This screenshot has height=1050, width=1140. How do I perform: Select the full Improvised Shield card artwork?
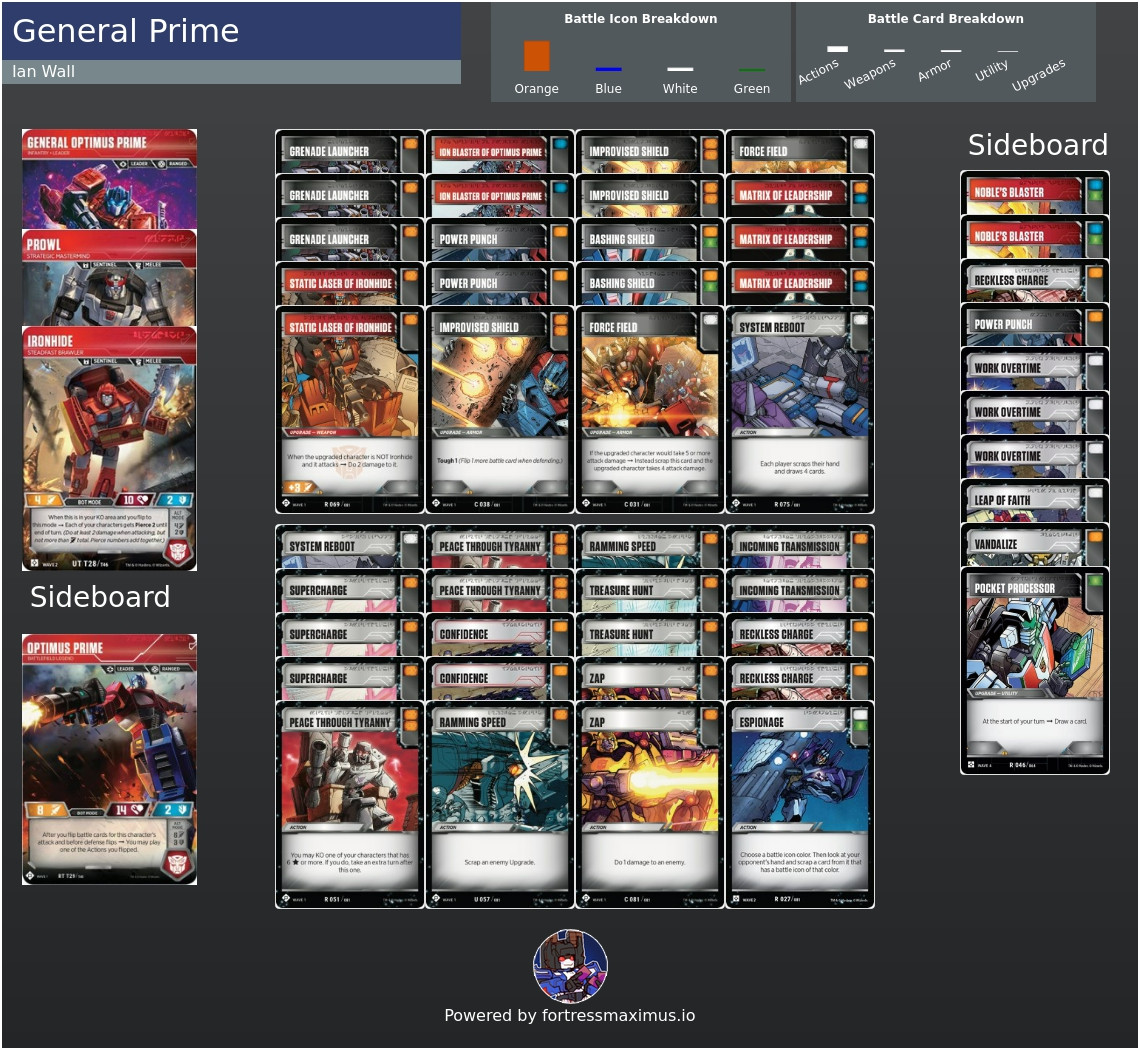coord(499,410)
